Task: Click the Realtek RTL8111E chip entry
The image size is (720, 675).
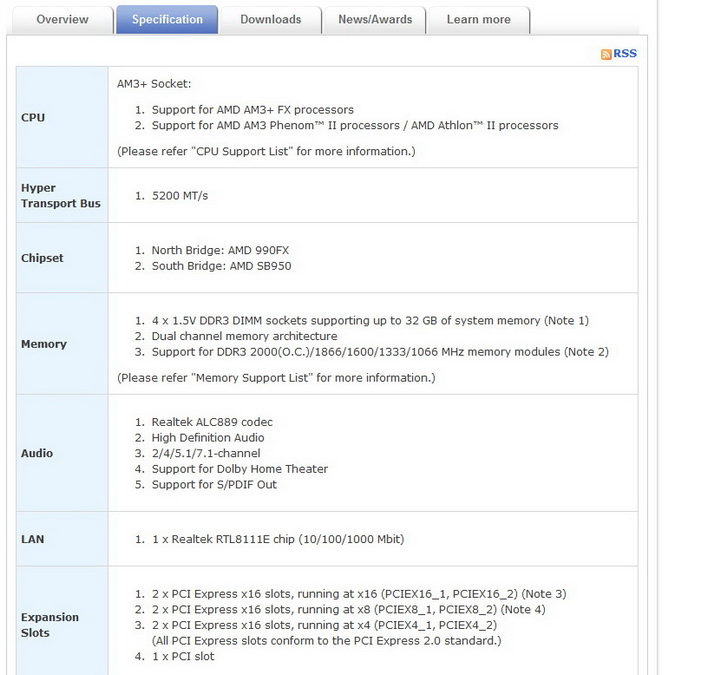Action: click(277, 539)
